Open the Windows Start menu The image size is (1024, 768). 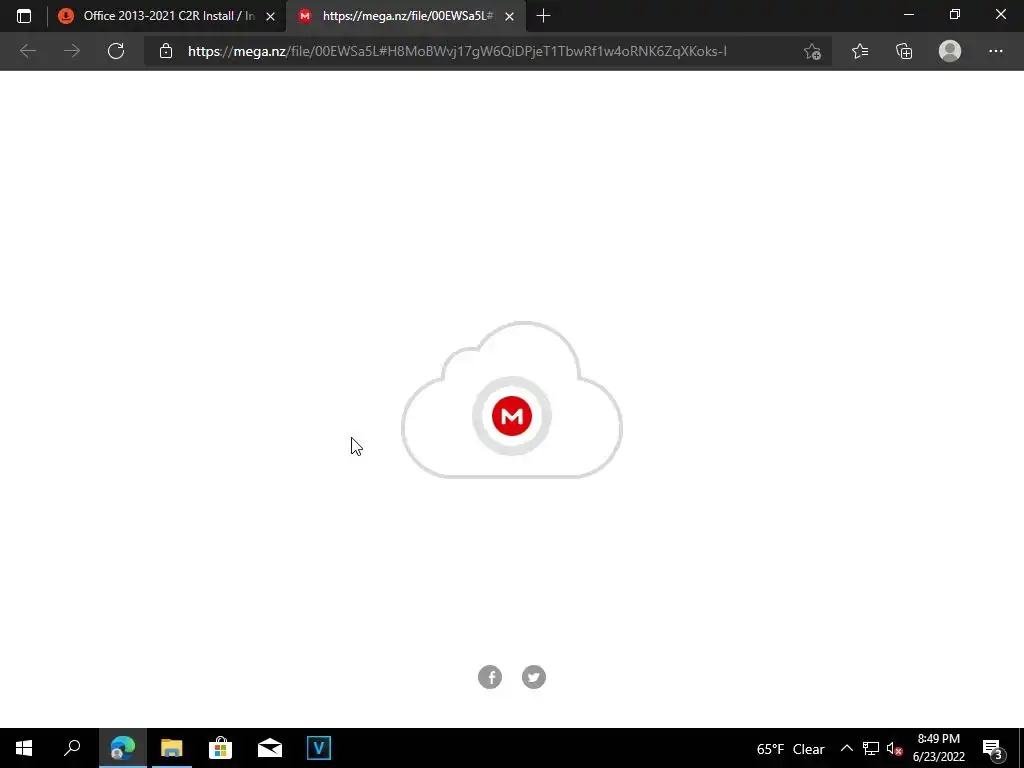(24, 748)
